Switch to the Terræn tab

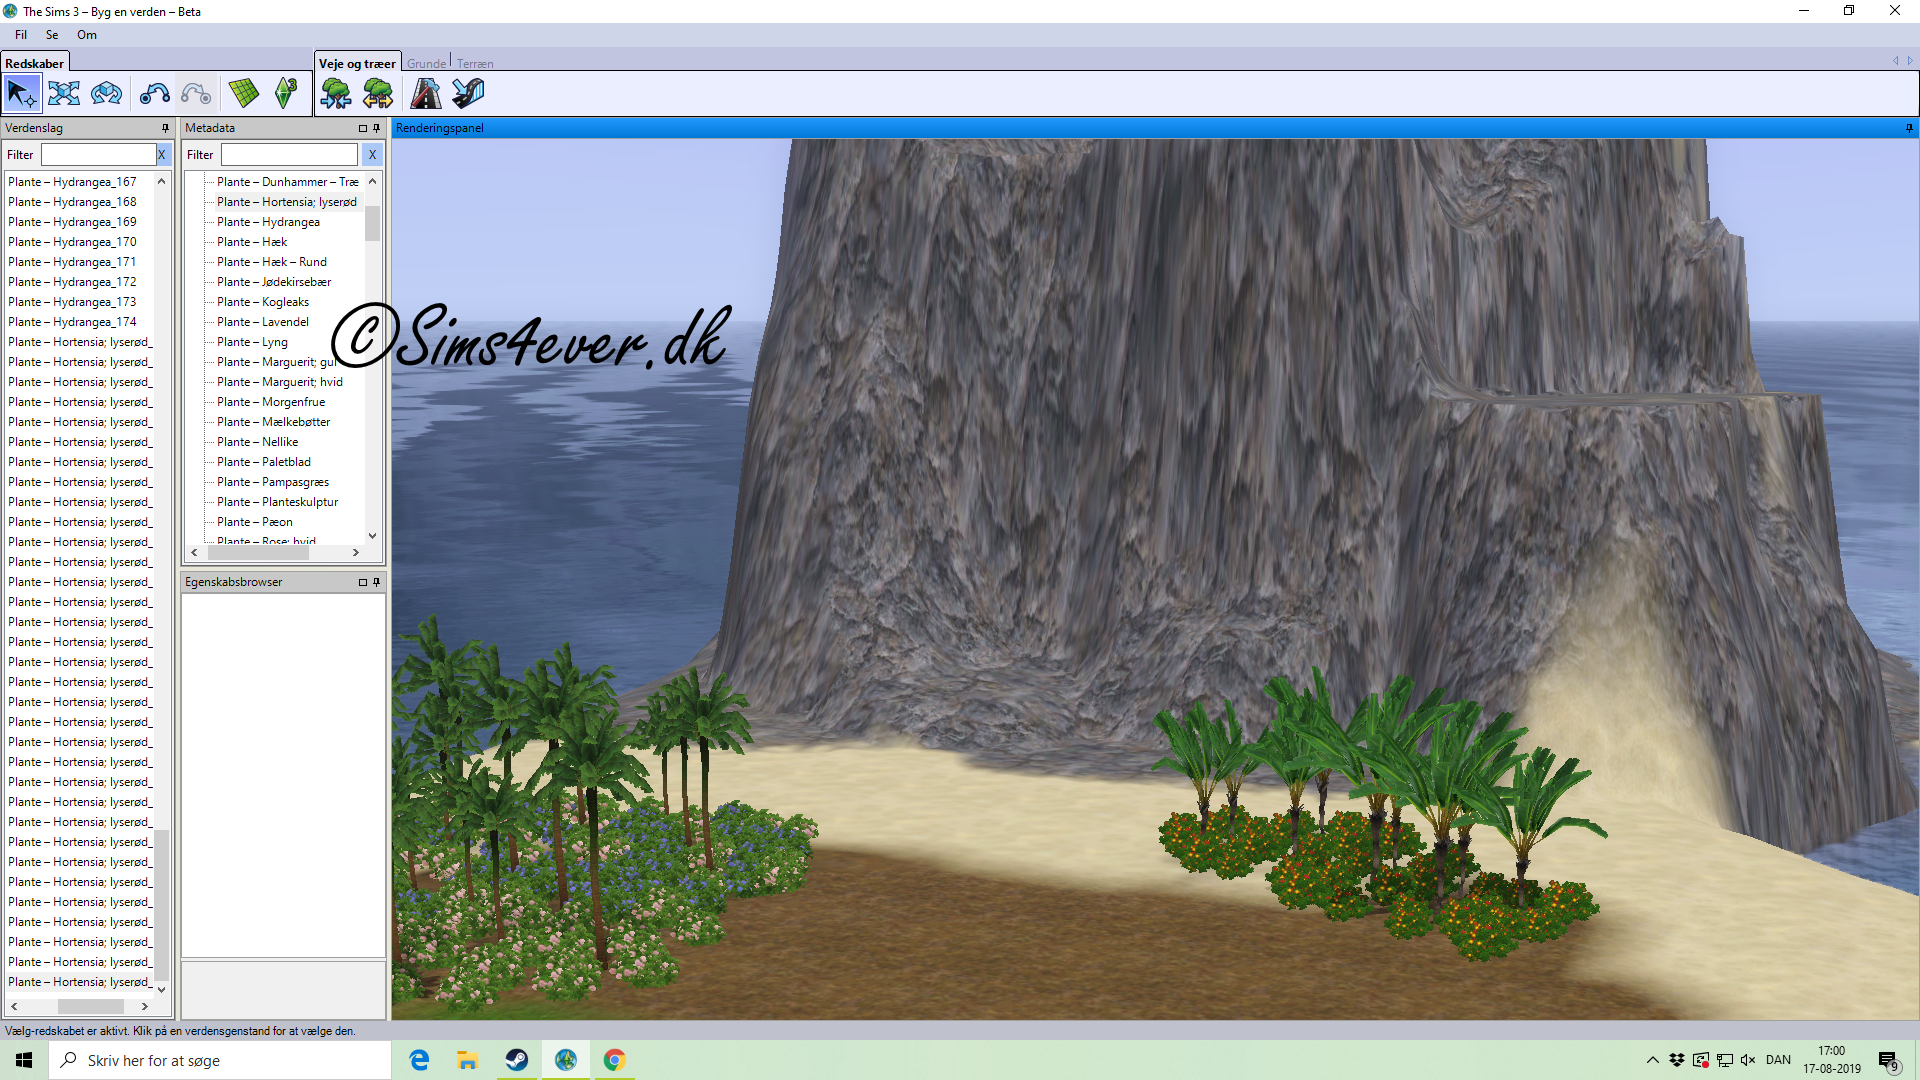pyautogui.click(x=475, y=63)
